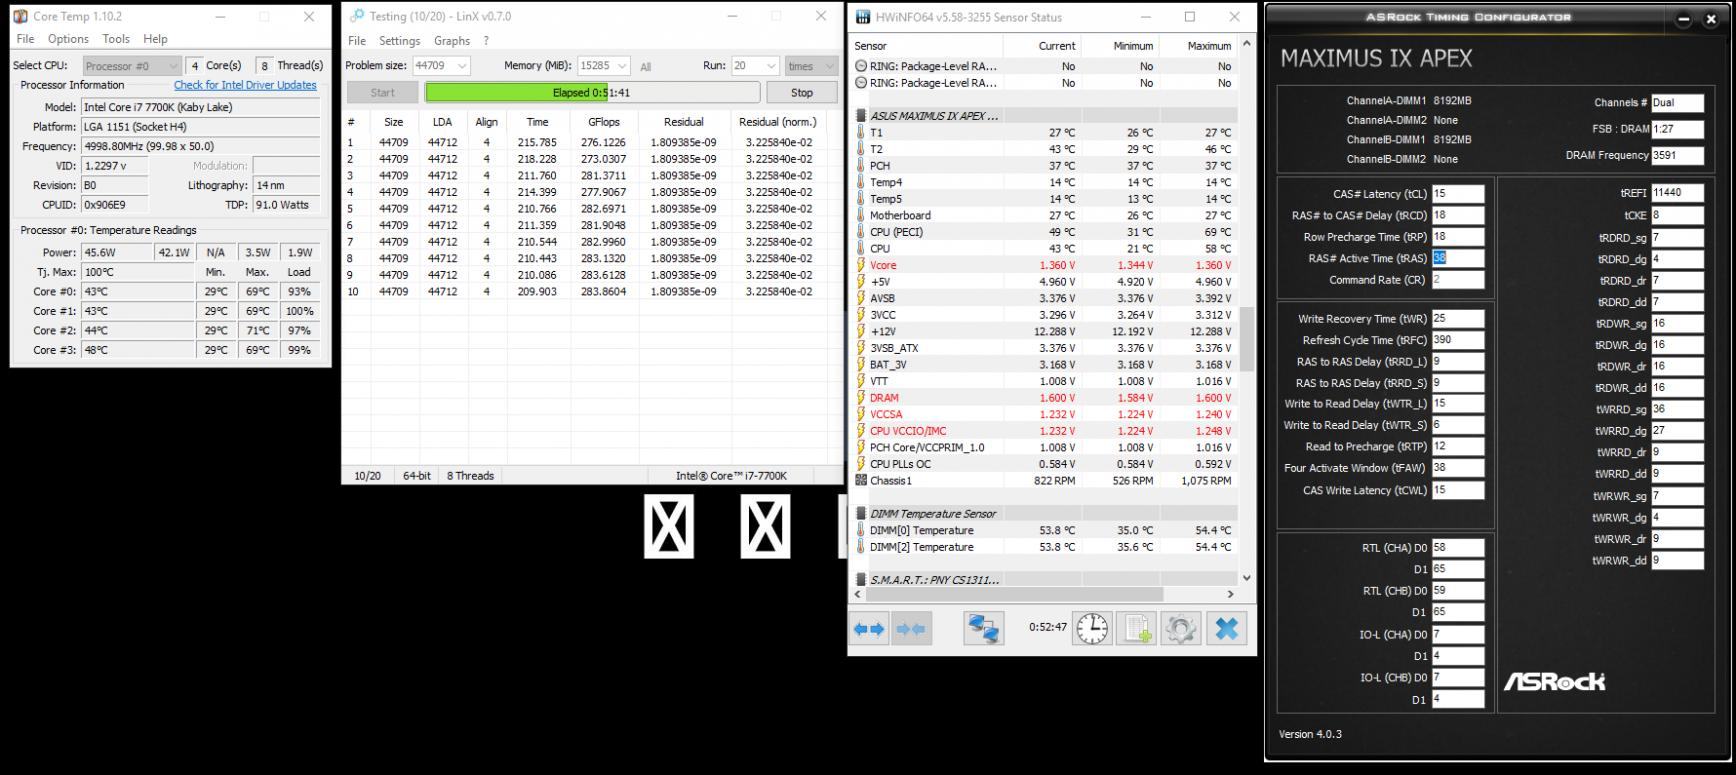Viewport: 1736px width, 775px height.
Task: Click the CAS# Latency (tCL) input field
Action: click(x=1457, y=194)
